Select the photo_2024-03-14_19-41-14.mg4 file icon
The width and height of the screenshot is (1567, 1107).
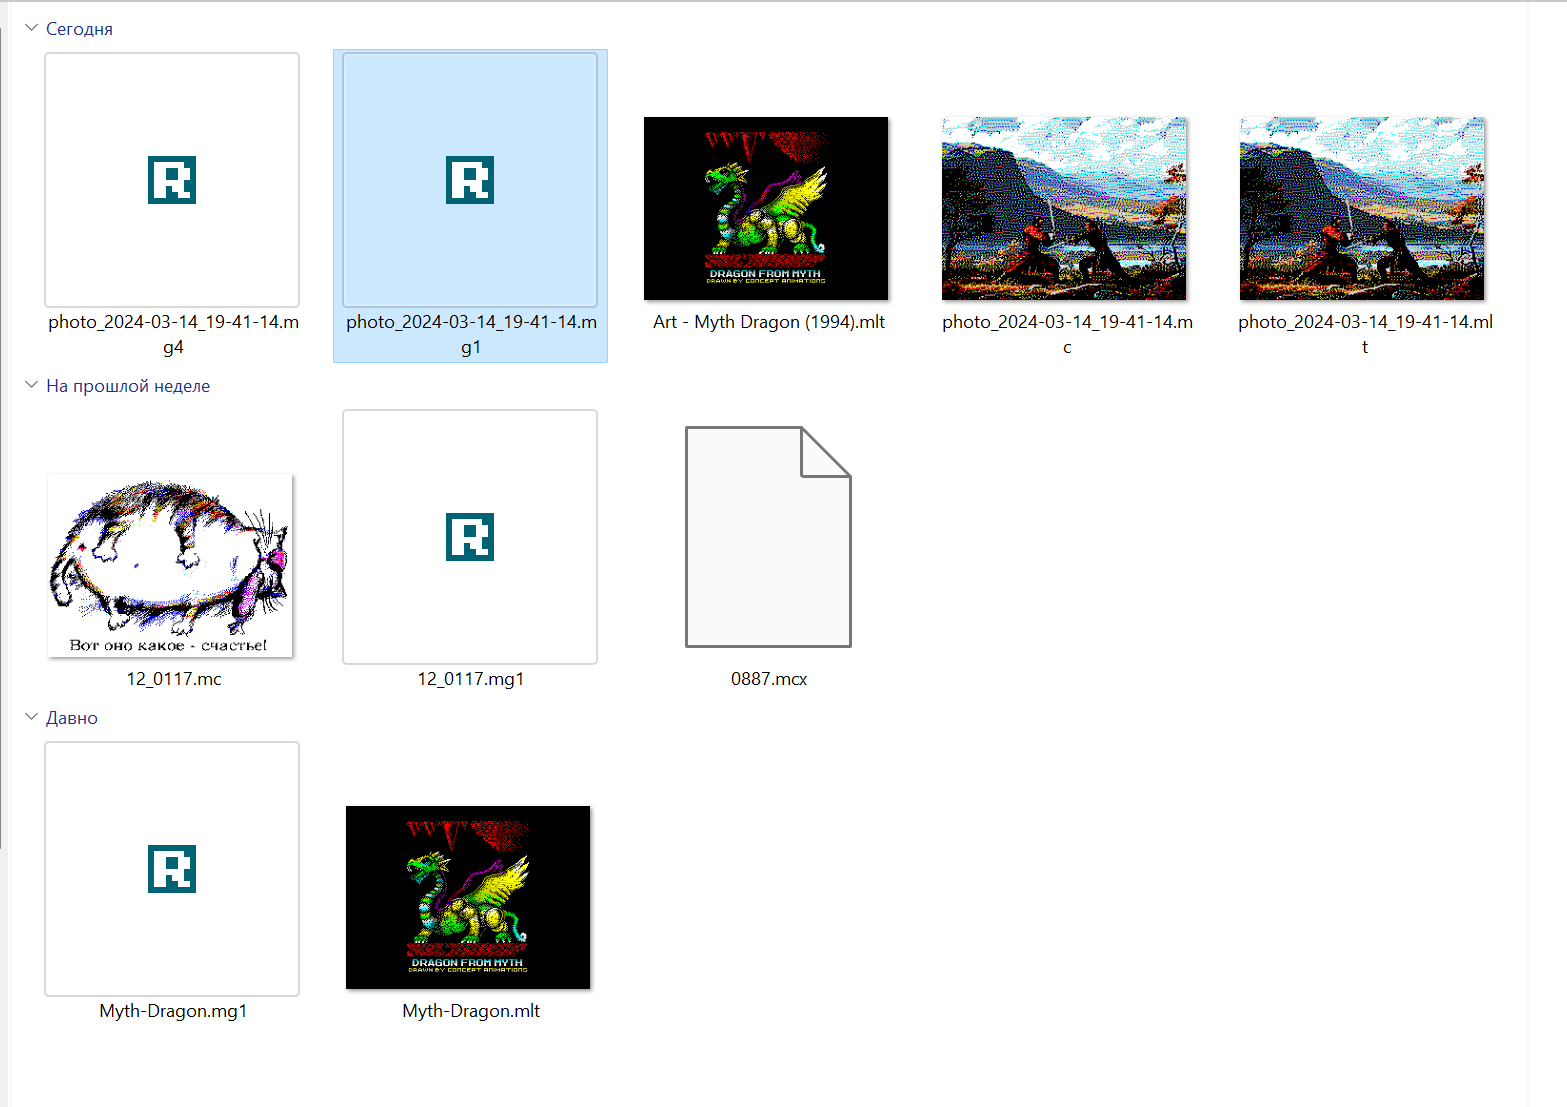172,180
